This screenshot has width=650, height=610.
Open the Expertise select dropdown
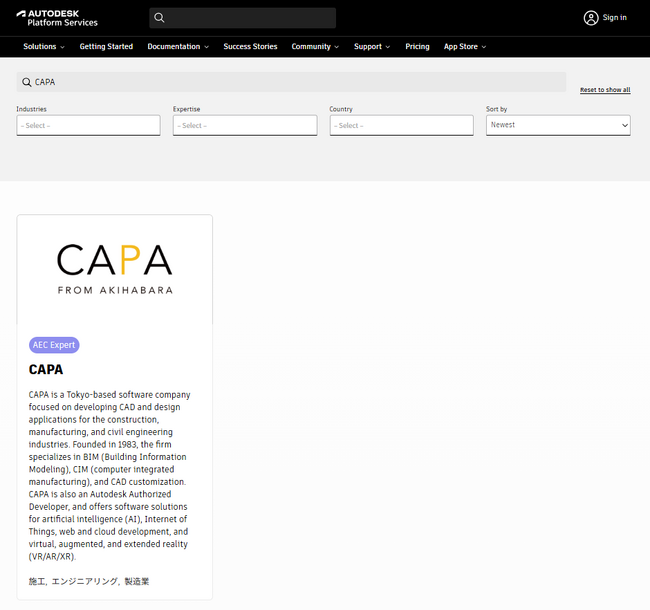click(x=245, y=125)
